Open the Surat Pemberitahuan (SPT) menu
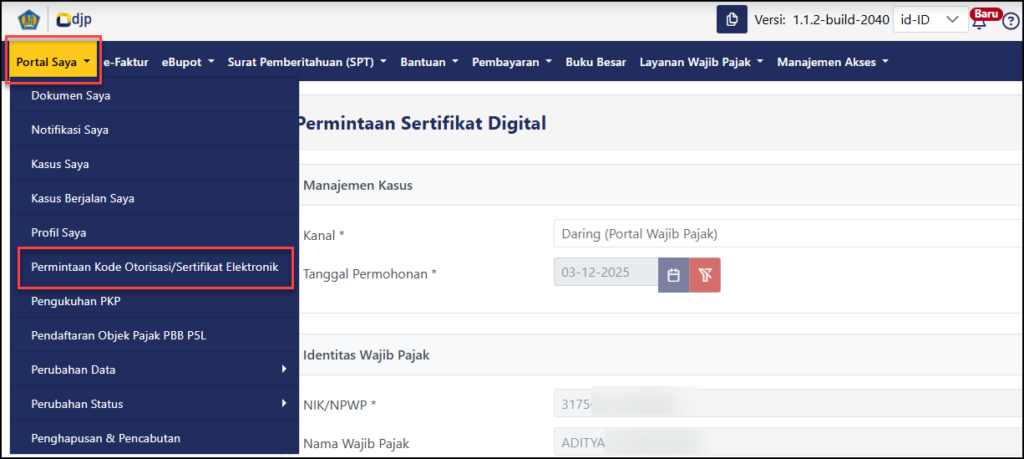The height and width of the screenshot is (459, 1024). coord(307,62)
